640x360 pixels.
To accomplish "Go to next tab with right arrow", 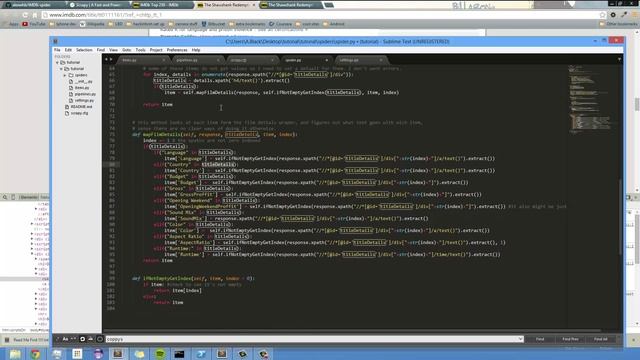I will pos(111,60).
